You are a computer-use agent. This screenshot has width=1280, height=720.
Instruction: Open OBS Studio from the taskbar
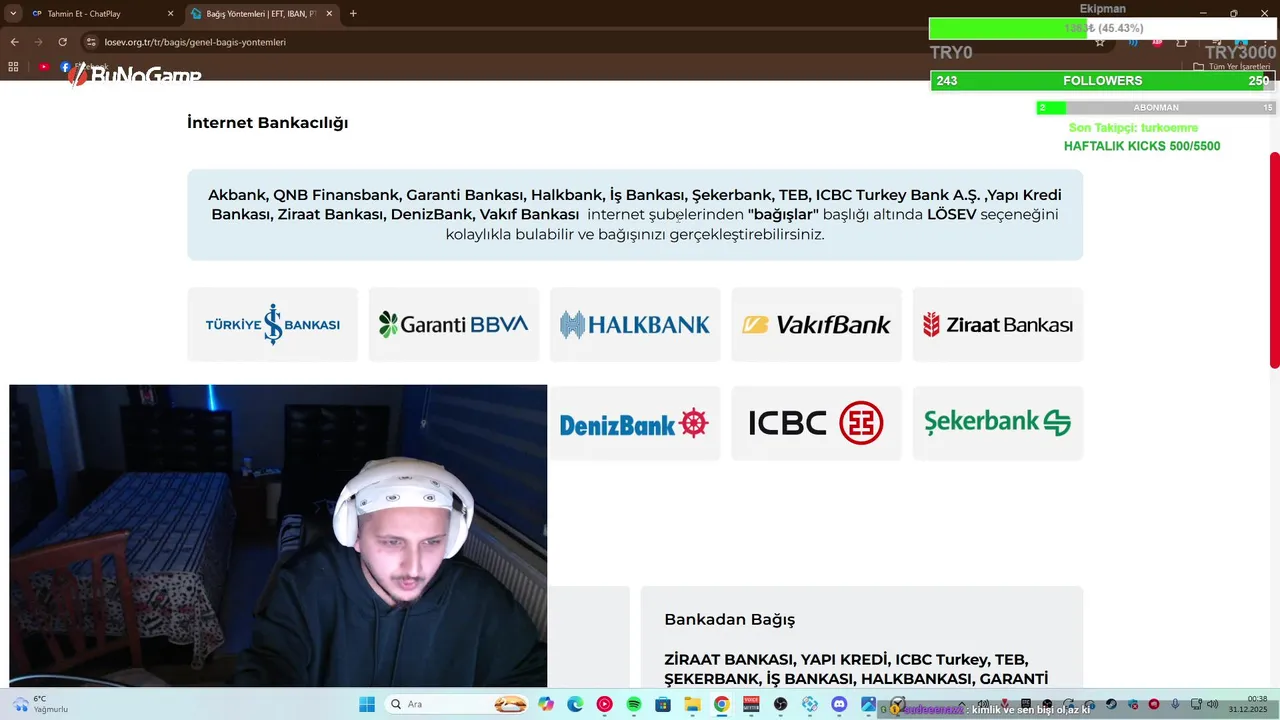pyautogui.click(x=780, y=704)
